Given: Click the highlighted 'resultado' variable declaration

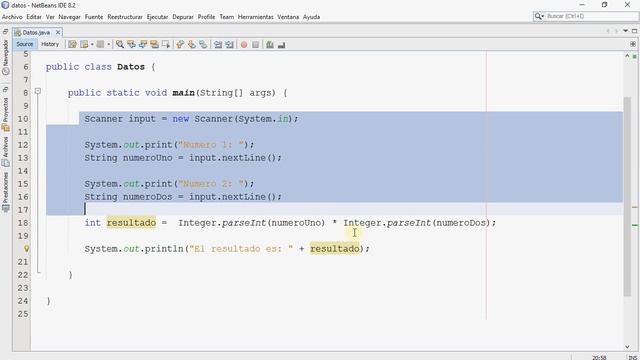Looking at the screenshot, I should click(131, 222).
